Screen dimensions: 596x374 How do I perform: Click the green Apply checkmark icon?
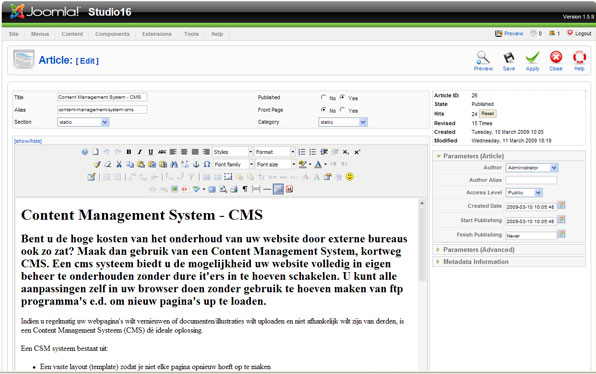click(x=532, y=58)
